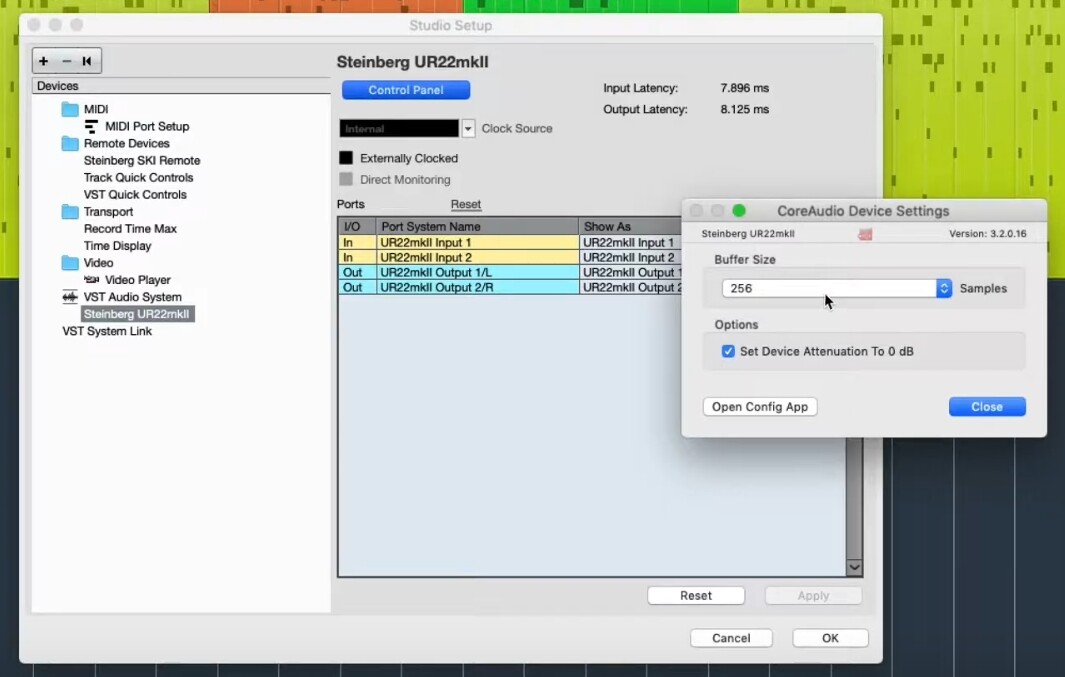The height and width of the screenshot is (677, 1065).
Task: Select the UR22mkII Input 1 port row
Action: point(509,242)
